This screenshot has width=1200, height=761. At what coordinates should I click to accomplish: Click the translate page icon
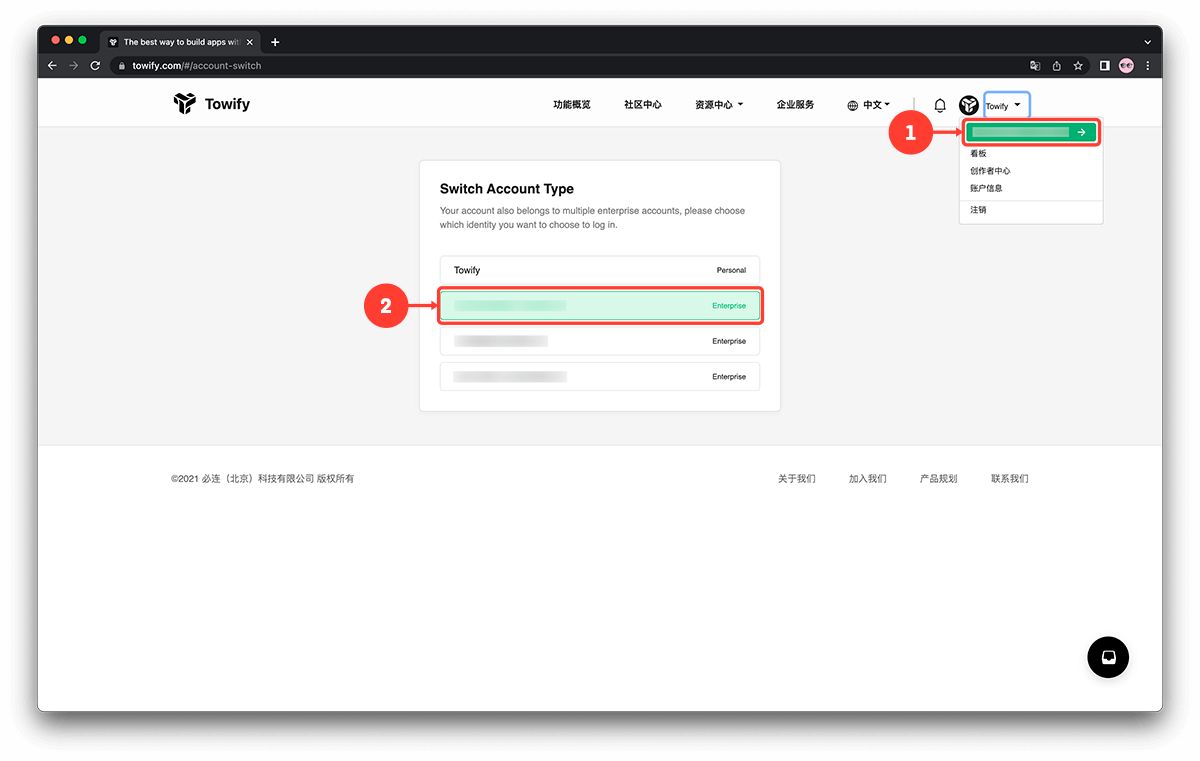click(1035, 66)
